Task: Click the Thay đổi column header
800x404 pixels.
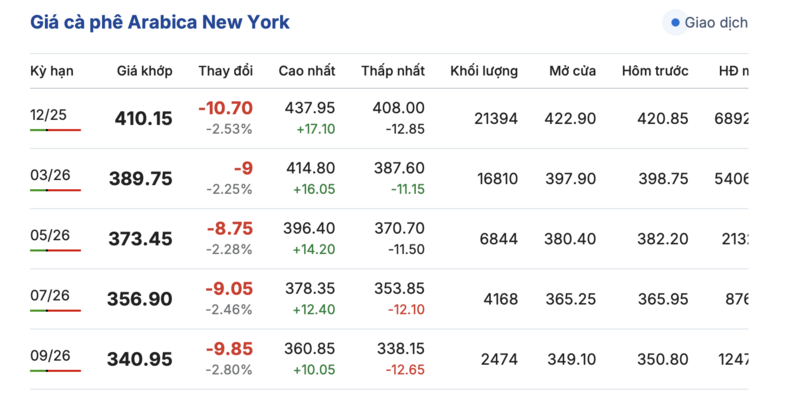Action: [225, 71]
